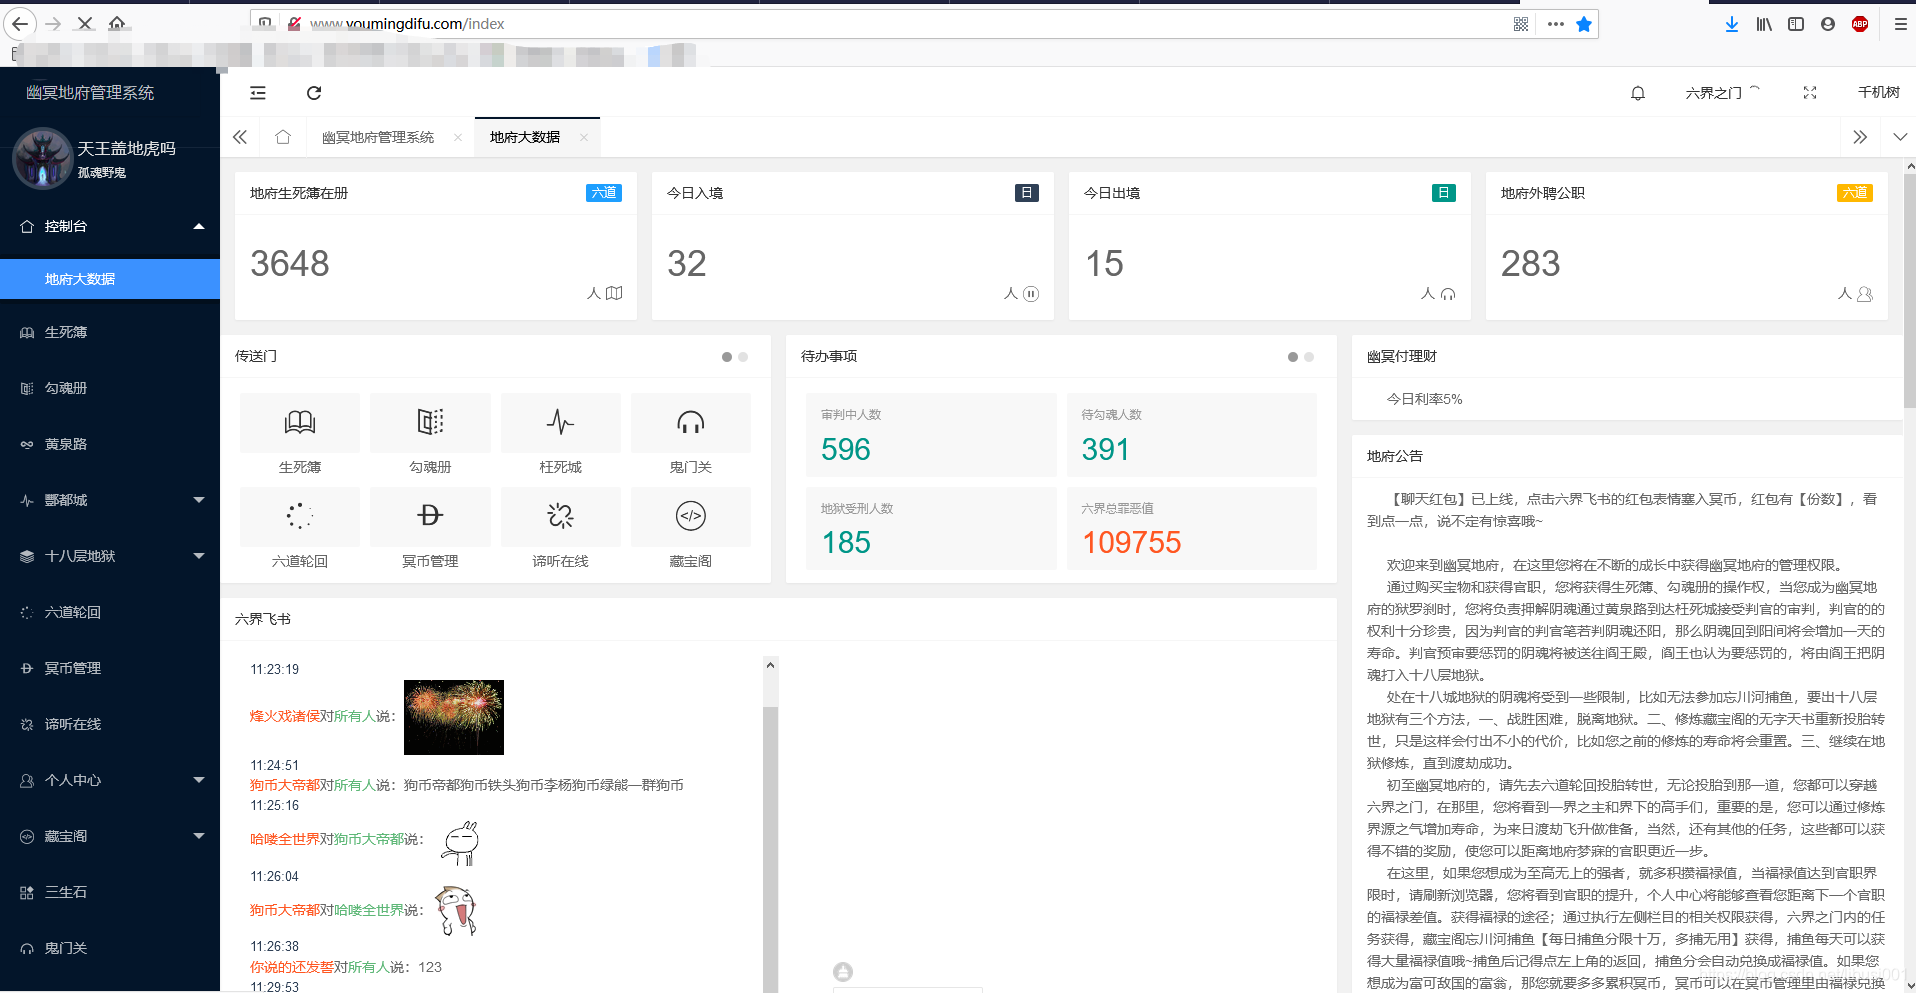1916x993 pixels.
Task: Open 勾魂册 portal icon
Action: click(x=430, y=422)
